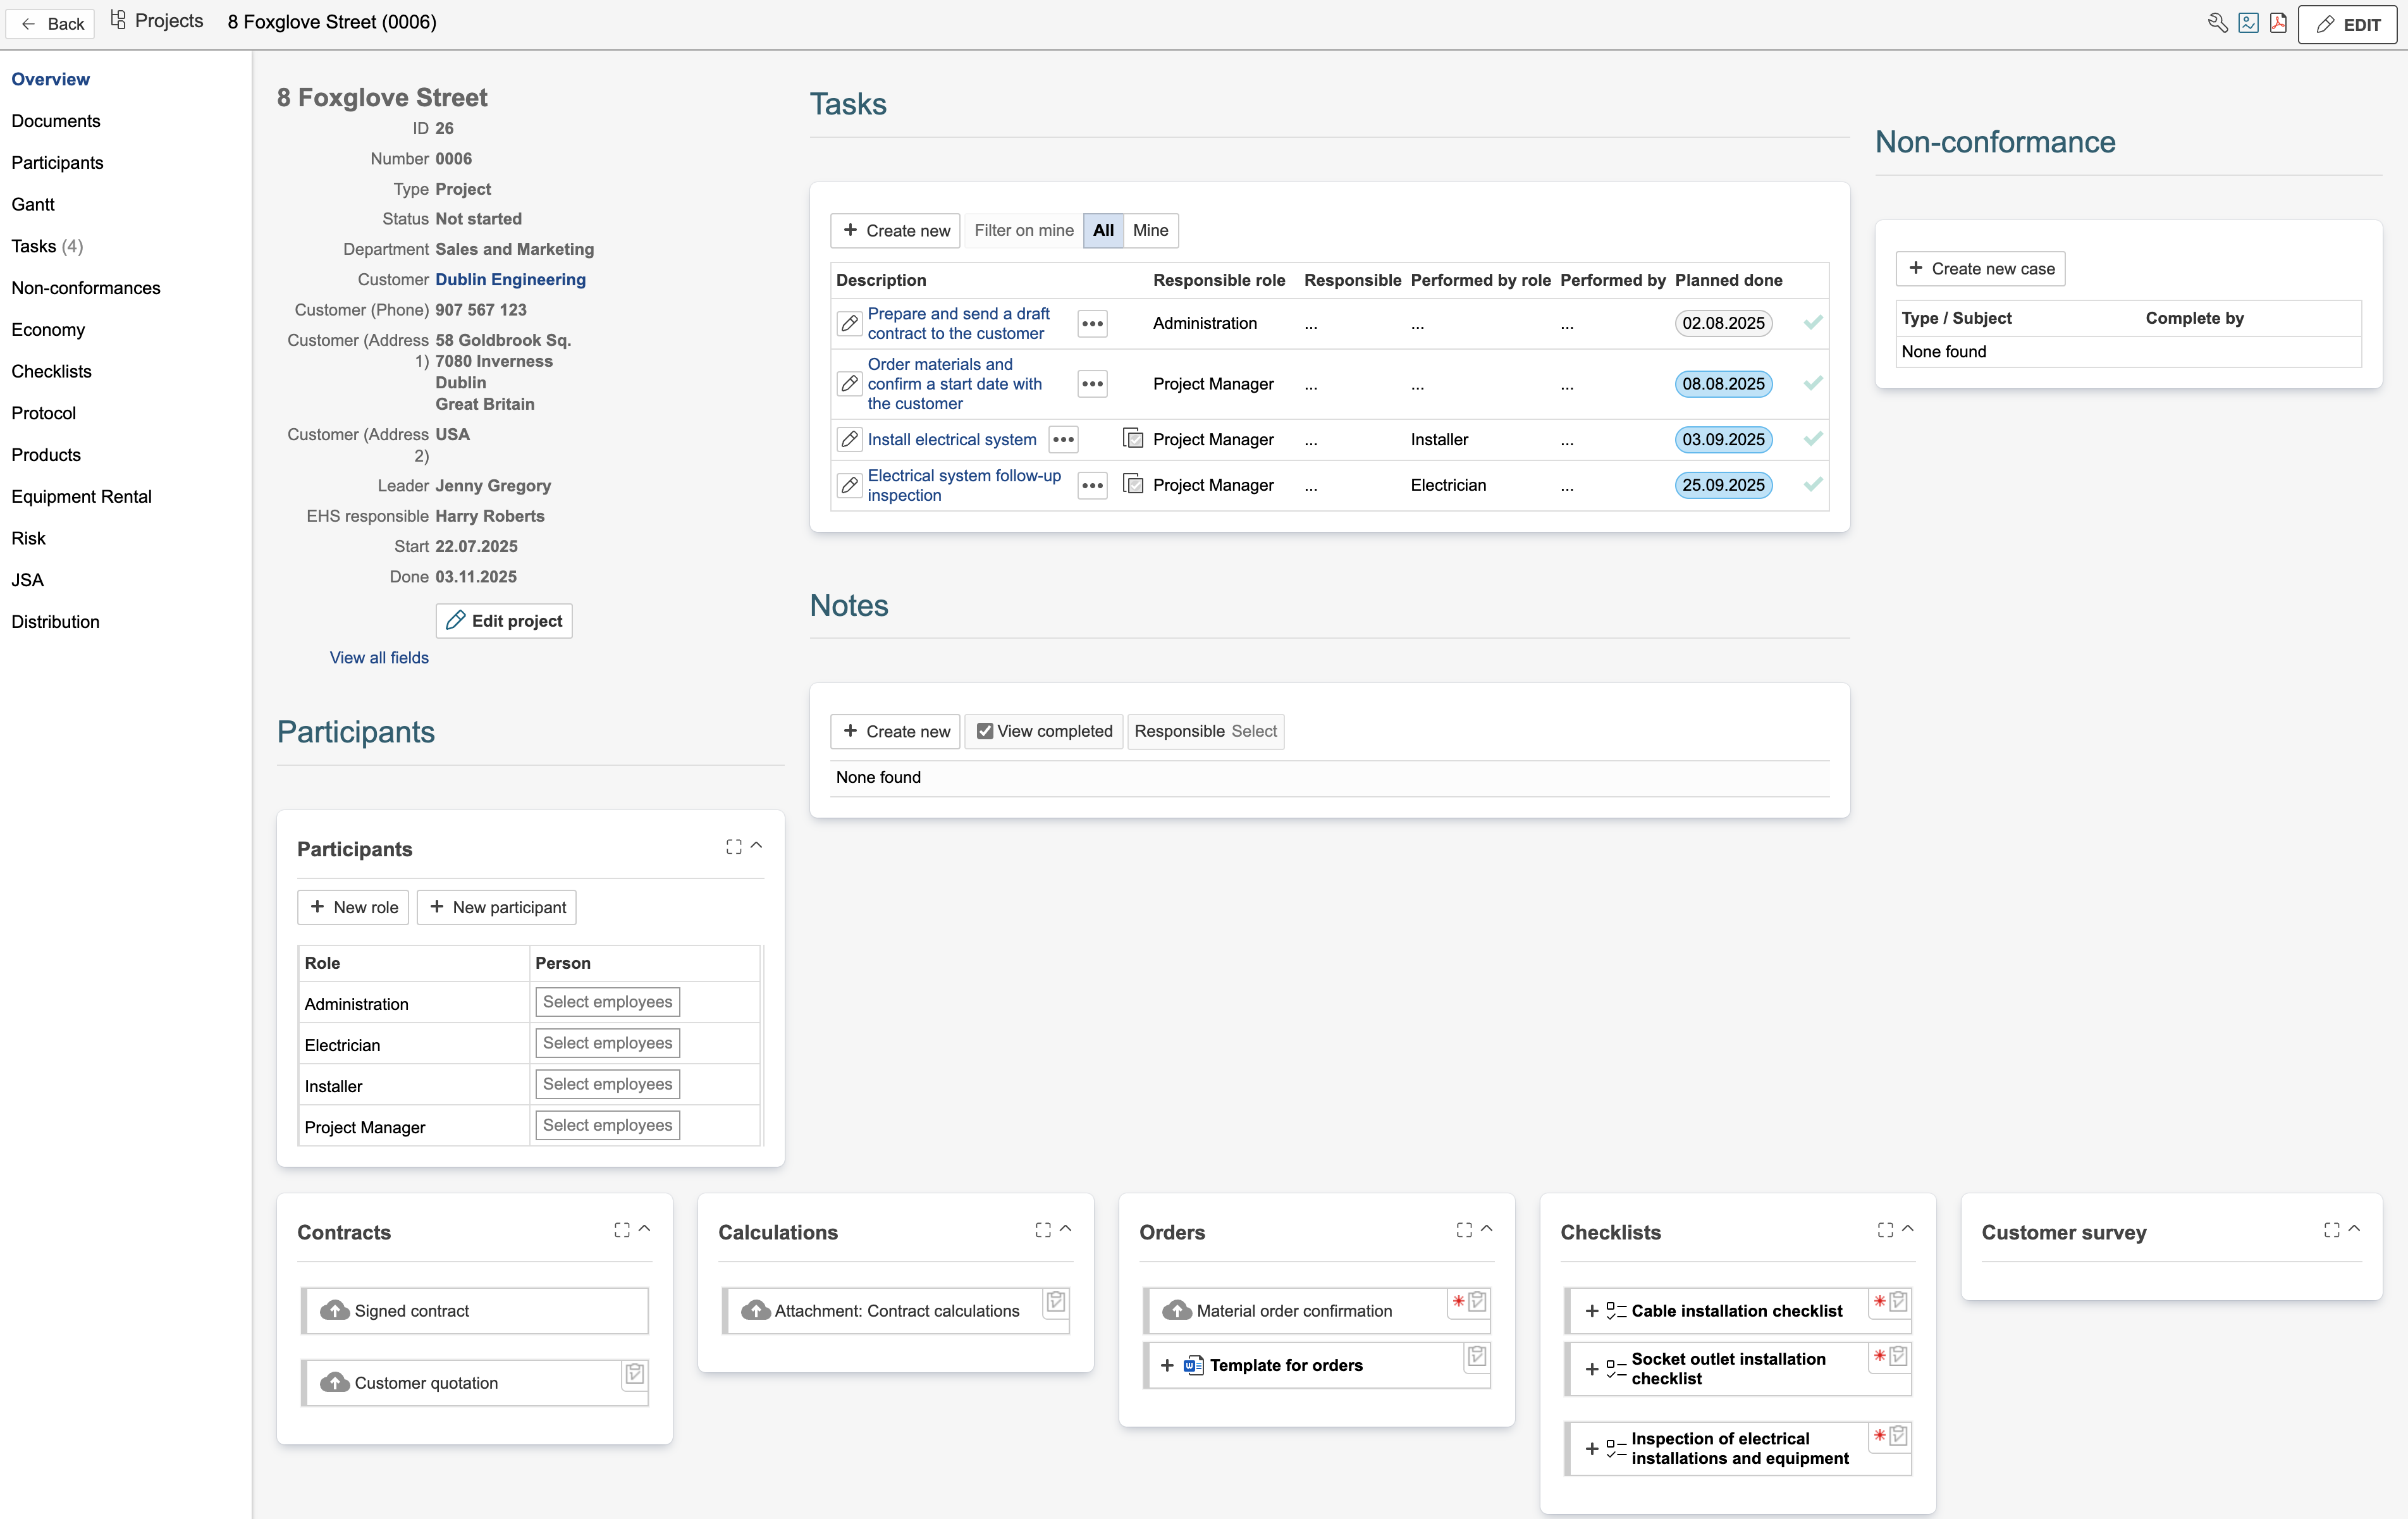This screenshot has height=1519, width=2408.
Task: Open three-dots menu for Order materials task
Action: [x=1092, y=384]
